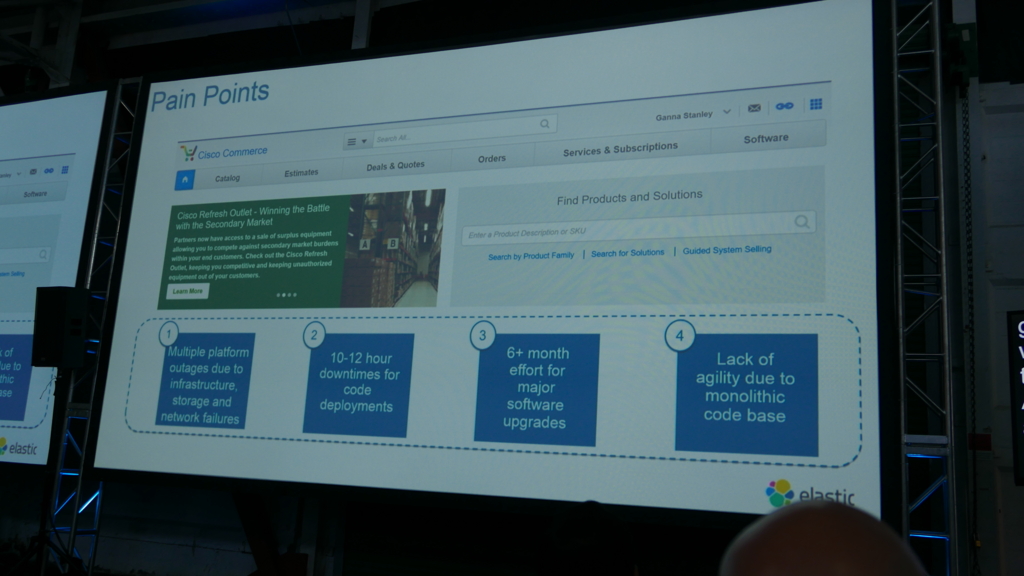Open the search category list dropdown

357,141
